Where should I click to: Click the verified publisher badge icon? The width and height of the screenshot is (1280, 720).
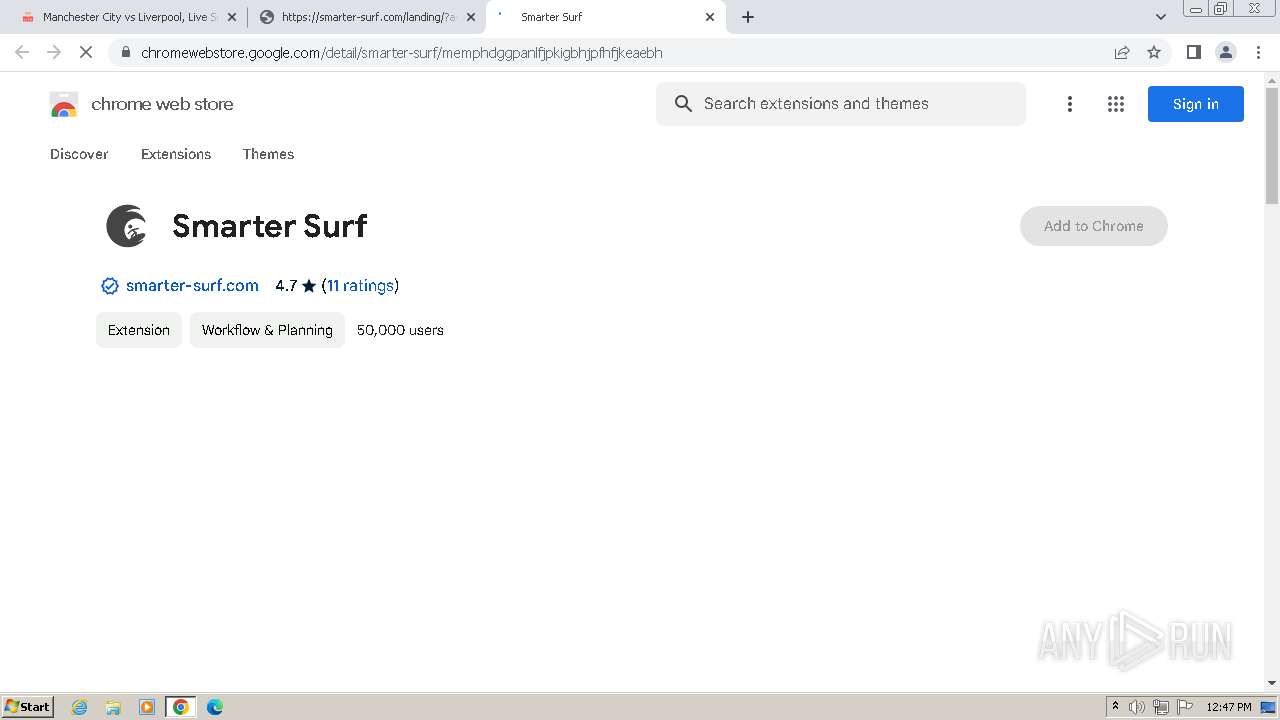pyautogui.click(x=110, y=286)
